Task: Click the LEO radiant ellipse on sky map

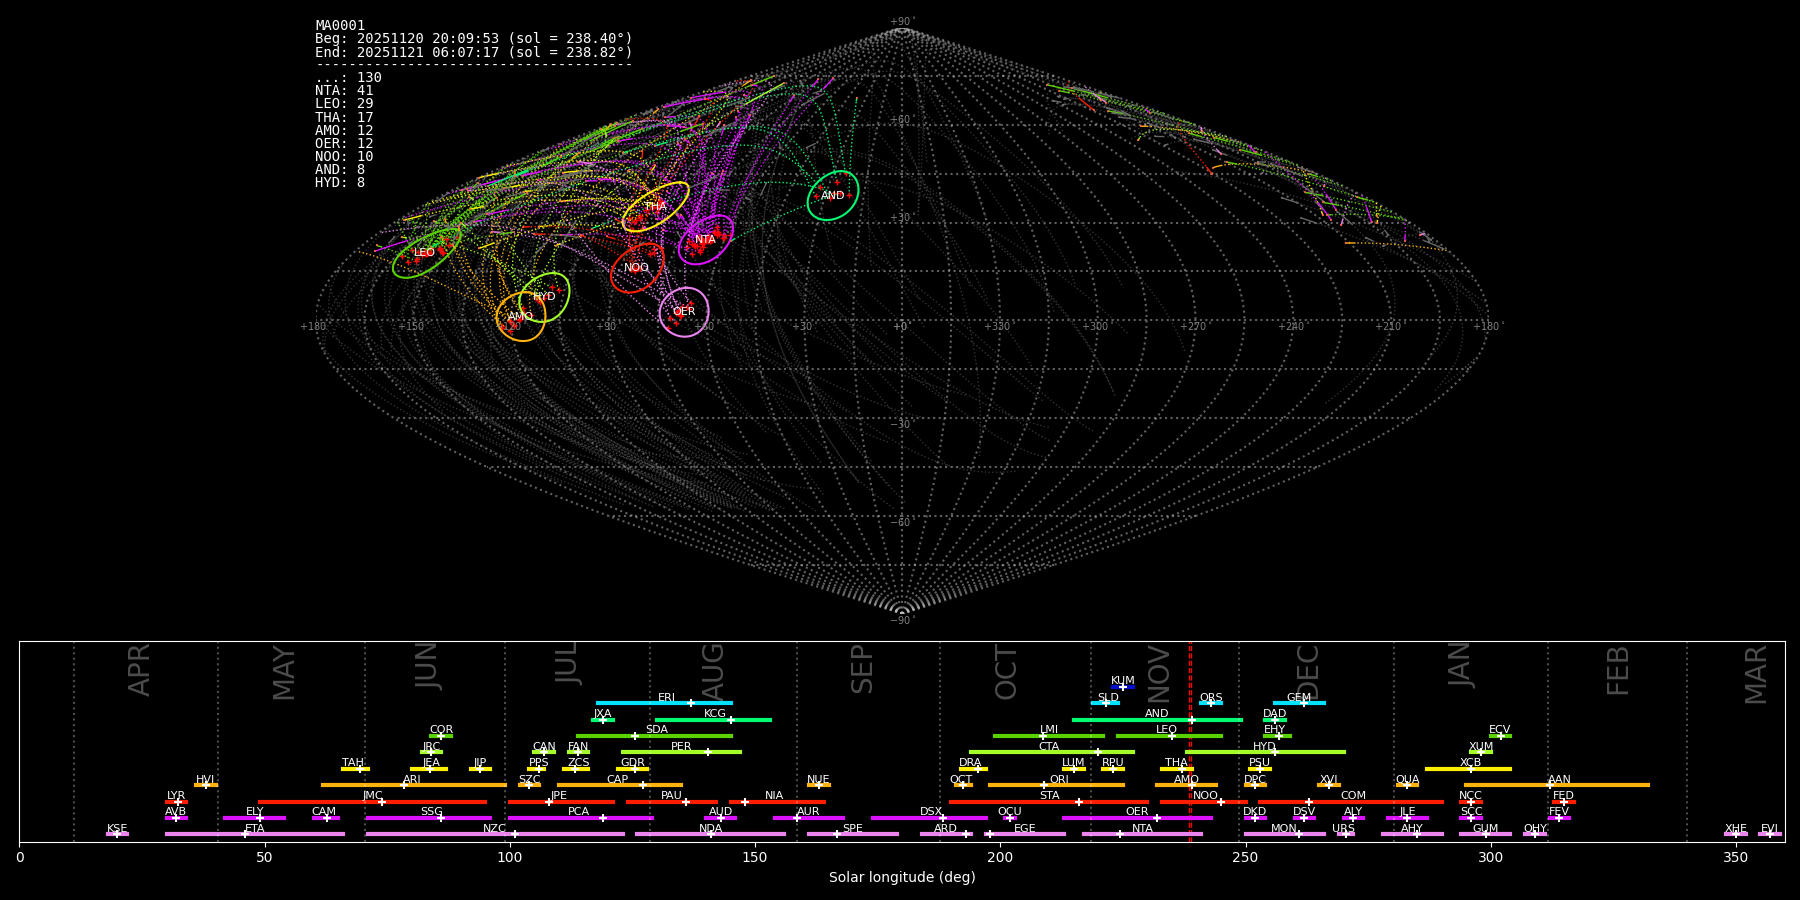Action: pos(427,253)
